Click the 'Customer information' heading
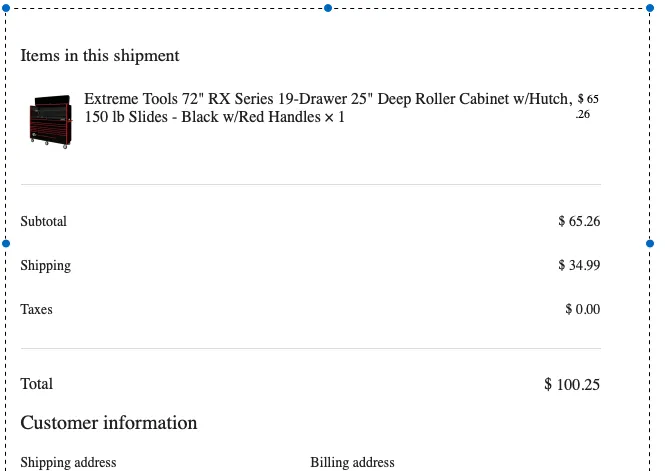Viewport: 665px width, 471px height. [109, 423]
